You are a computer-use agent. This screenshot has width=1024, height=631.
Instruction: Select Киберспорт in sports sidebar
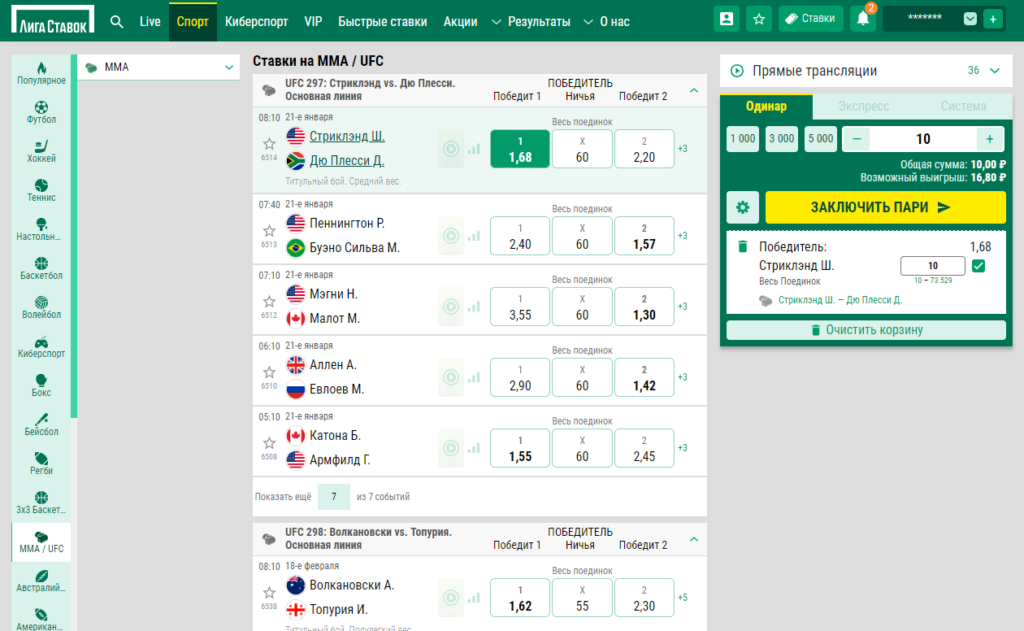(41, 347)
